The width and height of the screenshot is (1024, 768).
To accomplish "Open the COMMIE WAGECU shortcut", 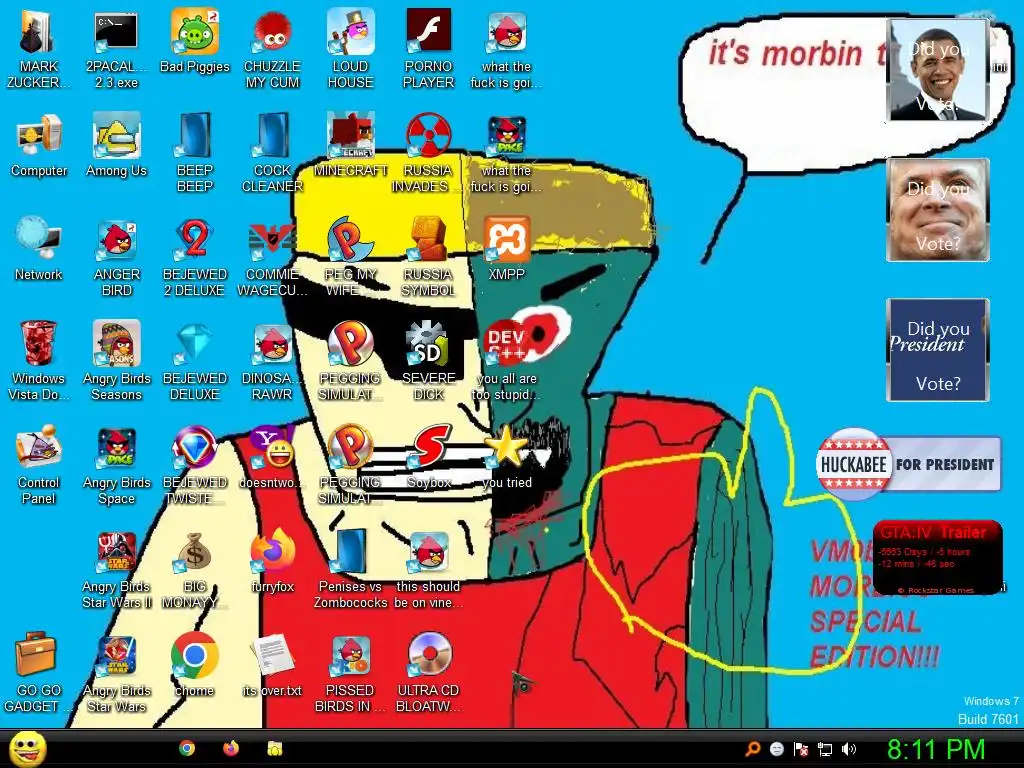I will pos(272,257).
